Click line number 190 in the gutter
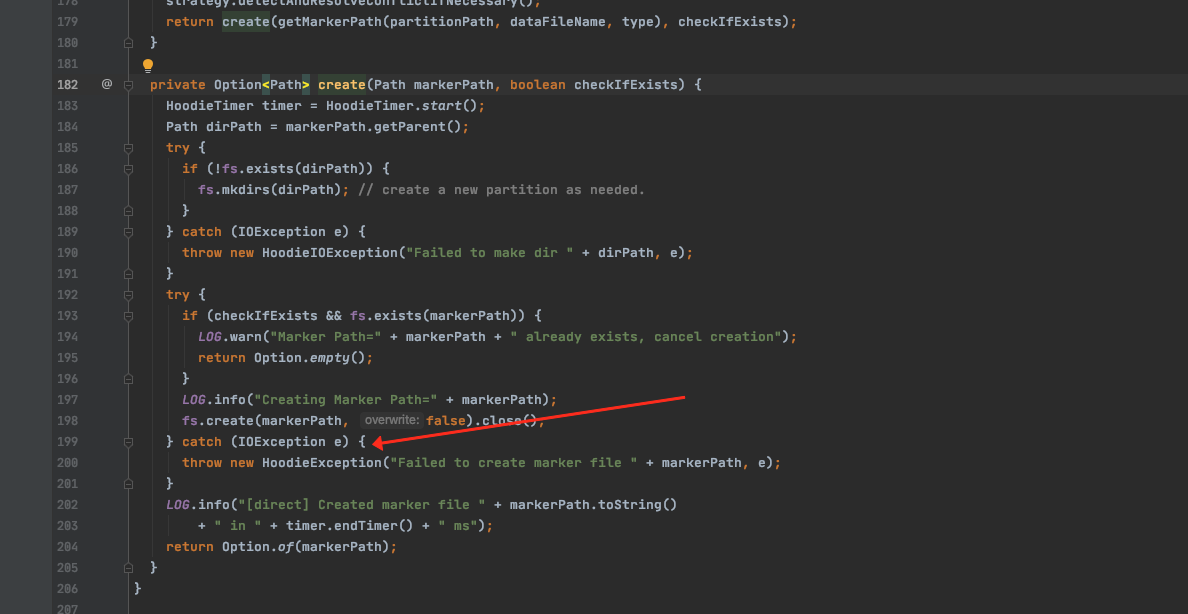 [x=67, y=252]
